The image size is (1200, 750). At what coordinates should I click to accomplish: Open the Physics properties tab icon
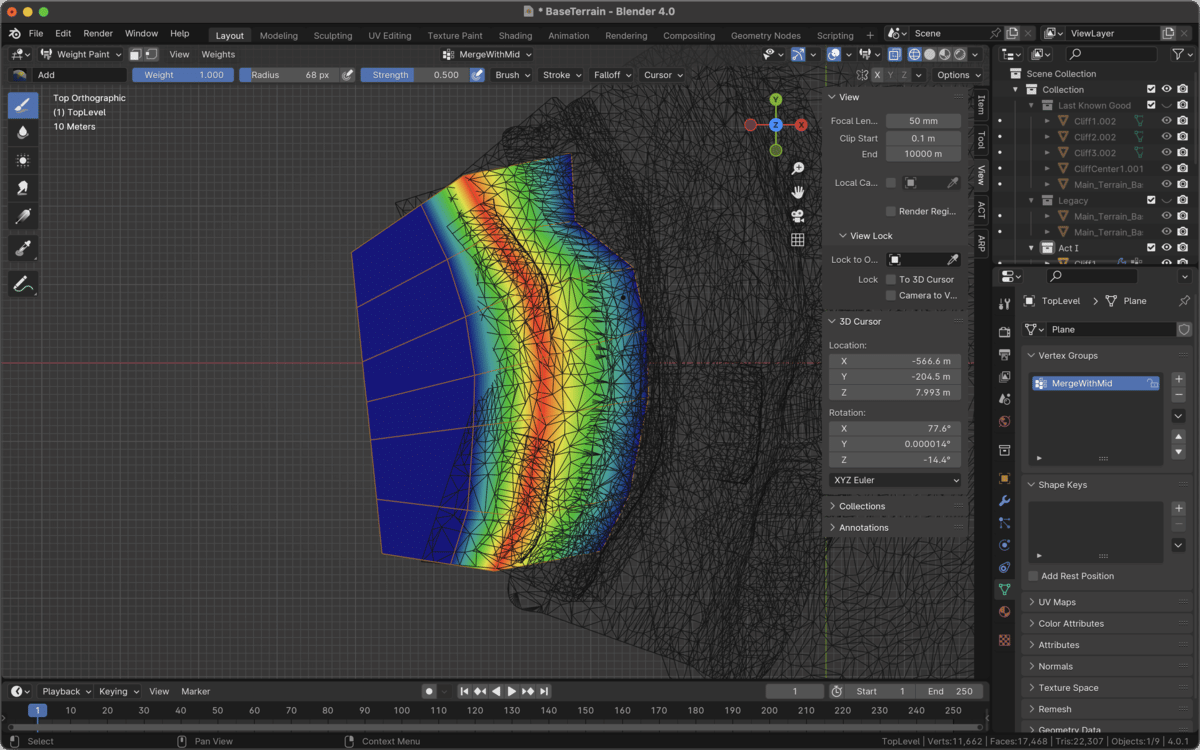[1005, 545]
